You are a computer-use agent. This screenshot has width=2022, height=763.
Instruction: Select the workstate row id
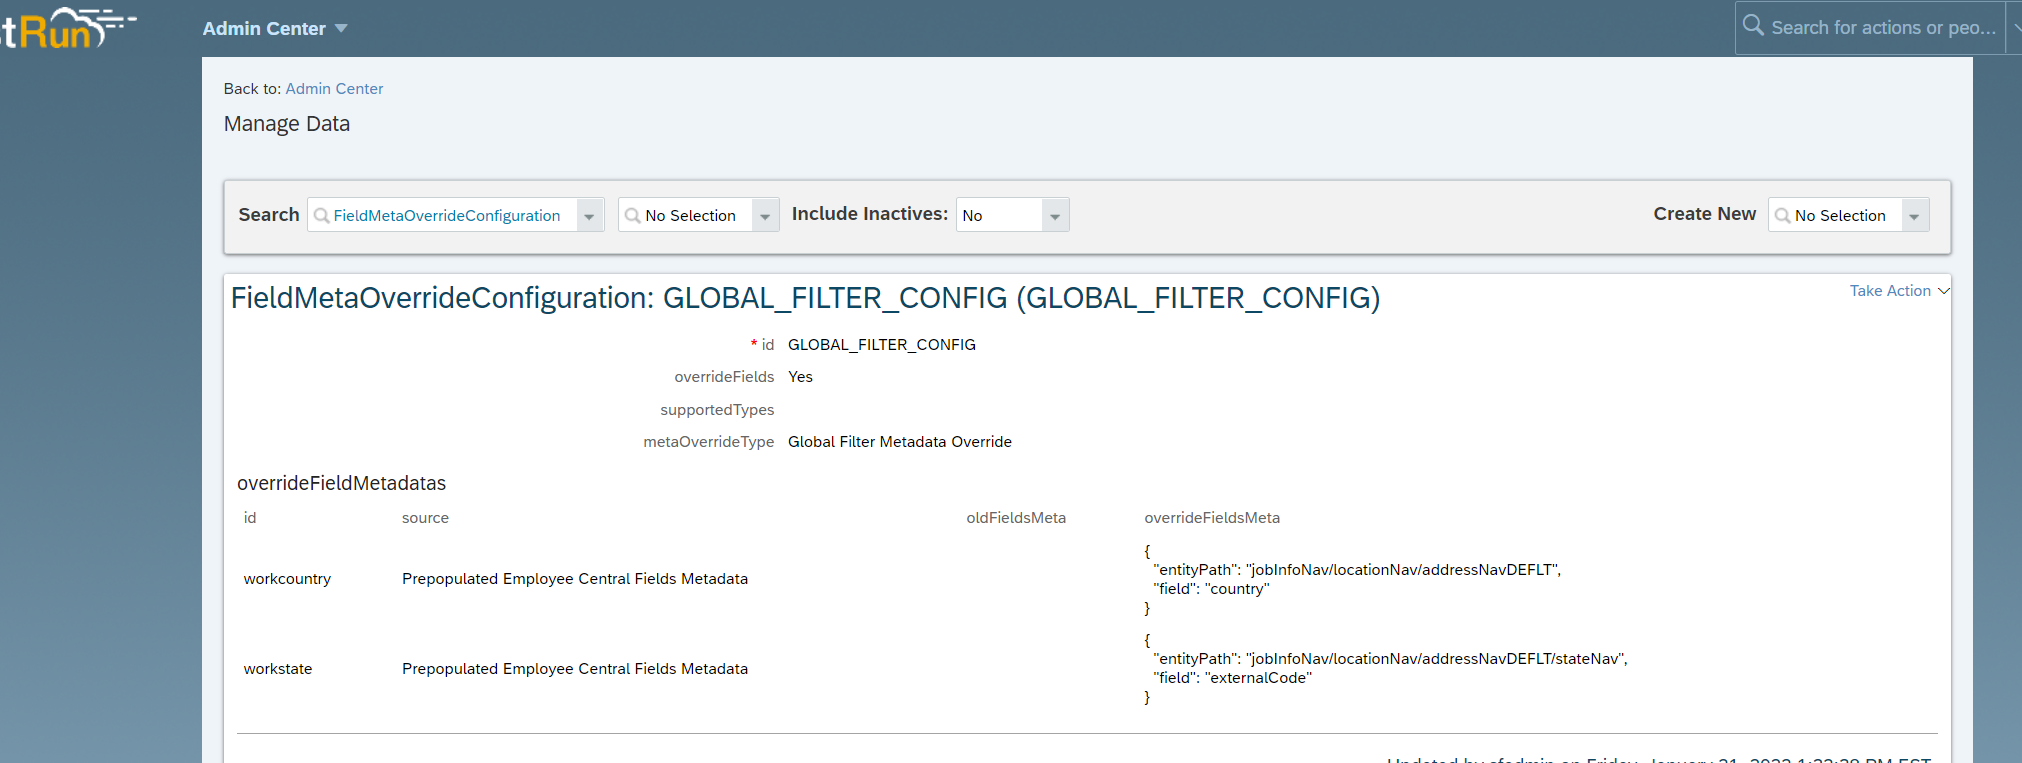(x=278, y=669)
